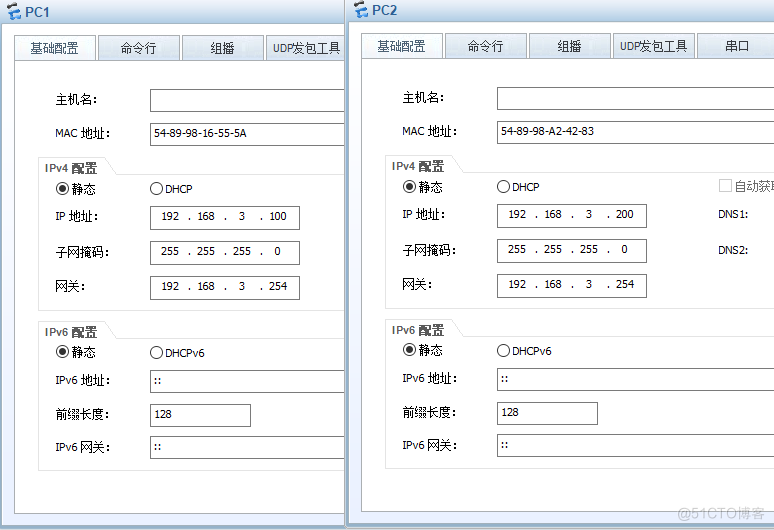Viewport: 774px width, 530px height.
Task: Click PC2 IP 地址 field 192.168.3.200
Action: point(572,216)
